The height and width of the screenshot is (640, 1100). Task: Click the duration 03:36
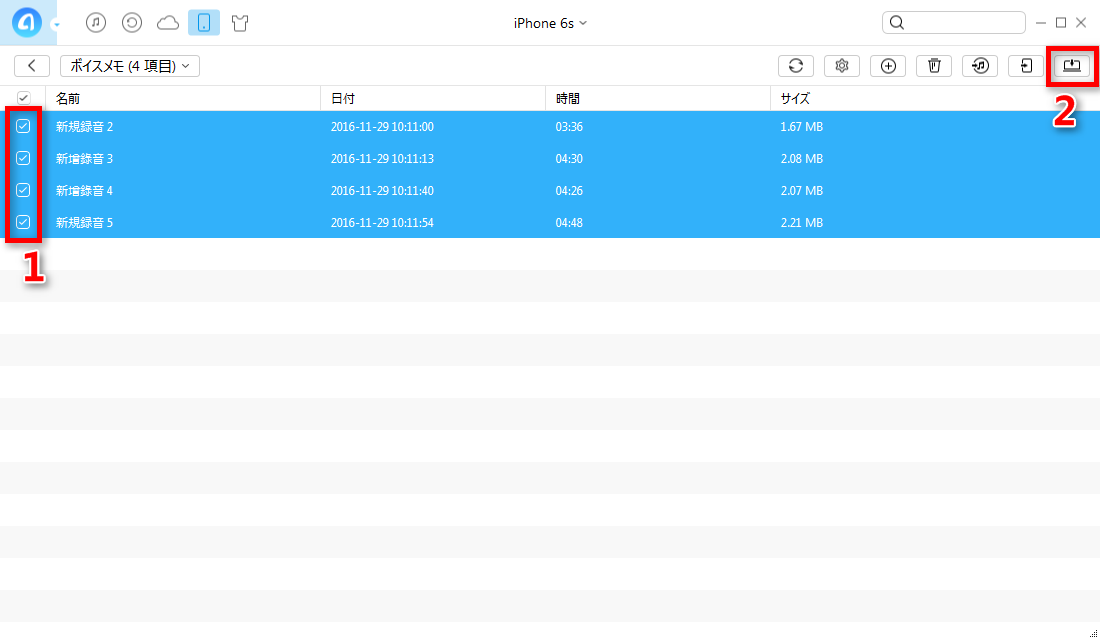[x=569, y=127]
